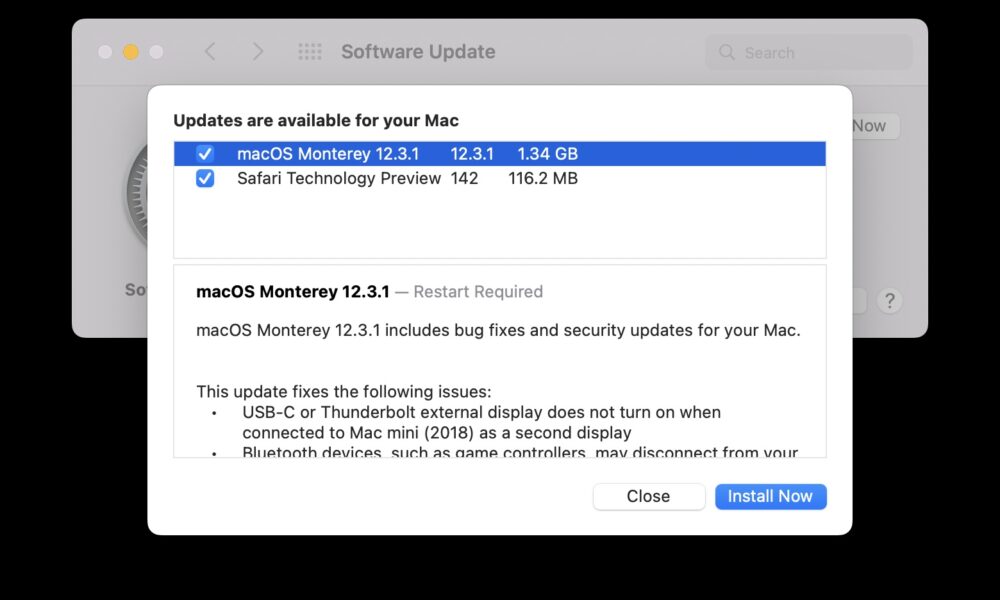Uncheck the Safari Technology Preview checkbox

[x=205, y=179]
